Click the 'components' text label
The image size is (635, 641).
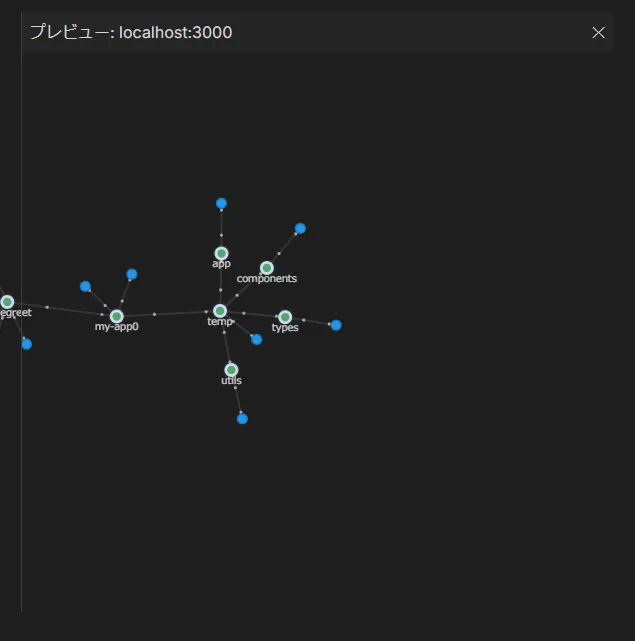click(267, 279)
